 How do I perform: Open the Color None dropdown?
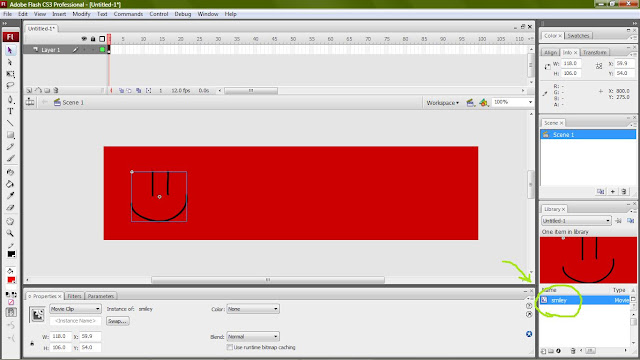(x=253, y=309)
